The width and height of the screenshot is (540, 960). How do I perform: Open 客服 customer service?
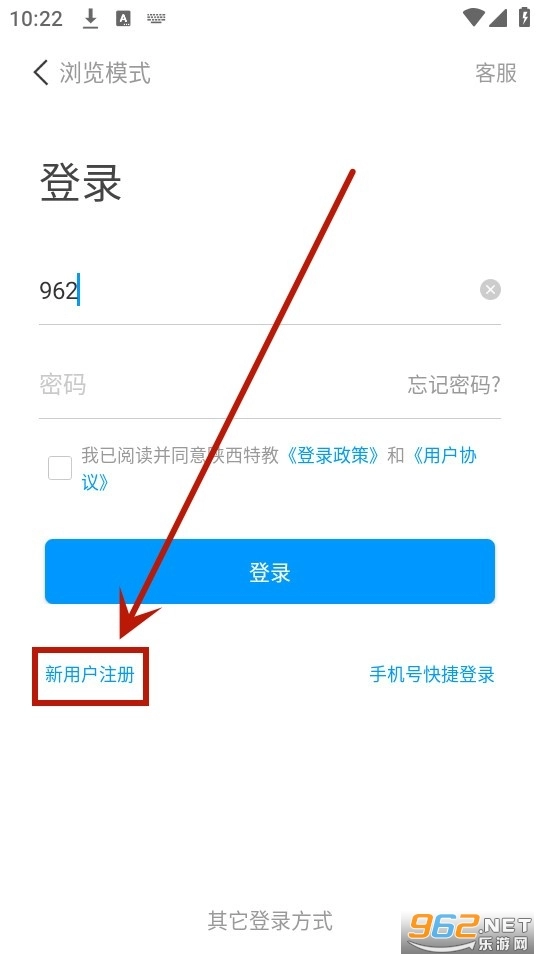tap(496, 73)
